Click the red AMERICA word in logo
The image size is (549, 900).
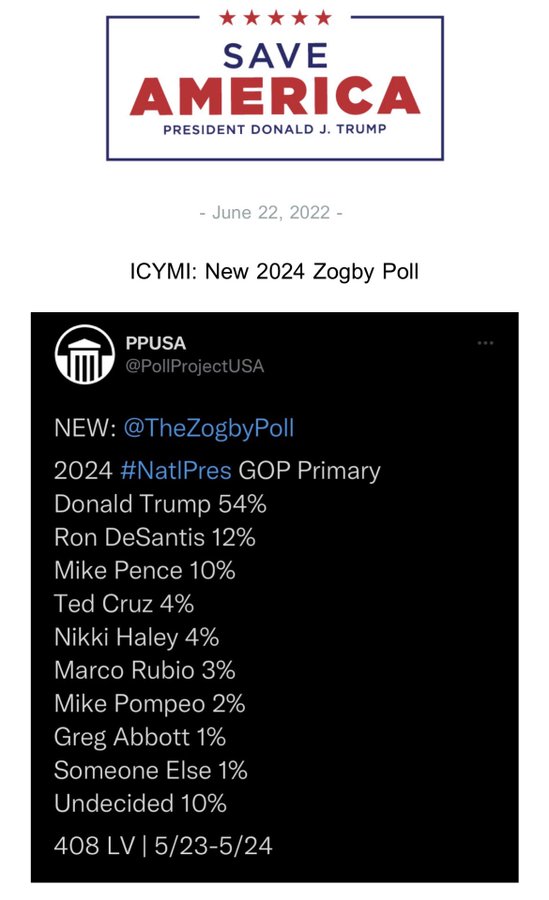275,96
